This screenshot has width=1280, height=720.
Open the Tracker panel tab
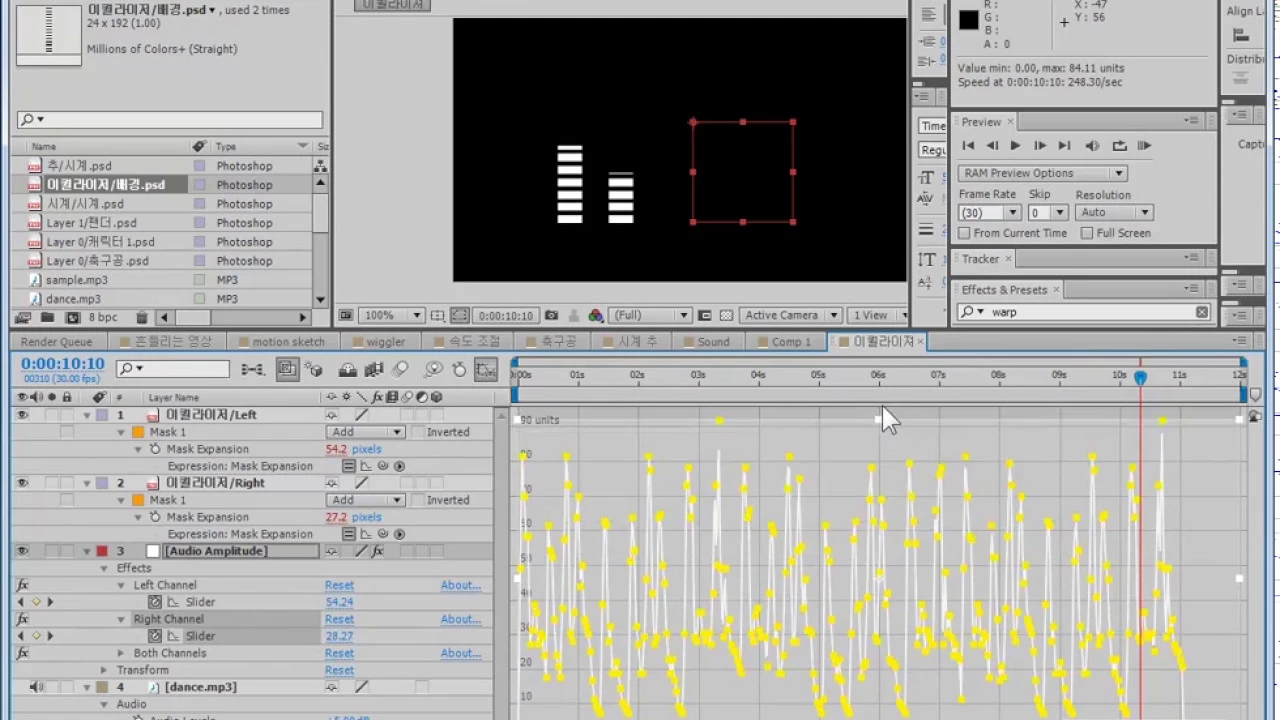[980, 259]
